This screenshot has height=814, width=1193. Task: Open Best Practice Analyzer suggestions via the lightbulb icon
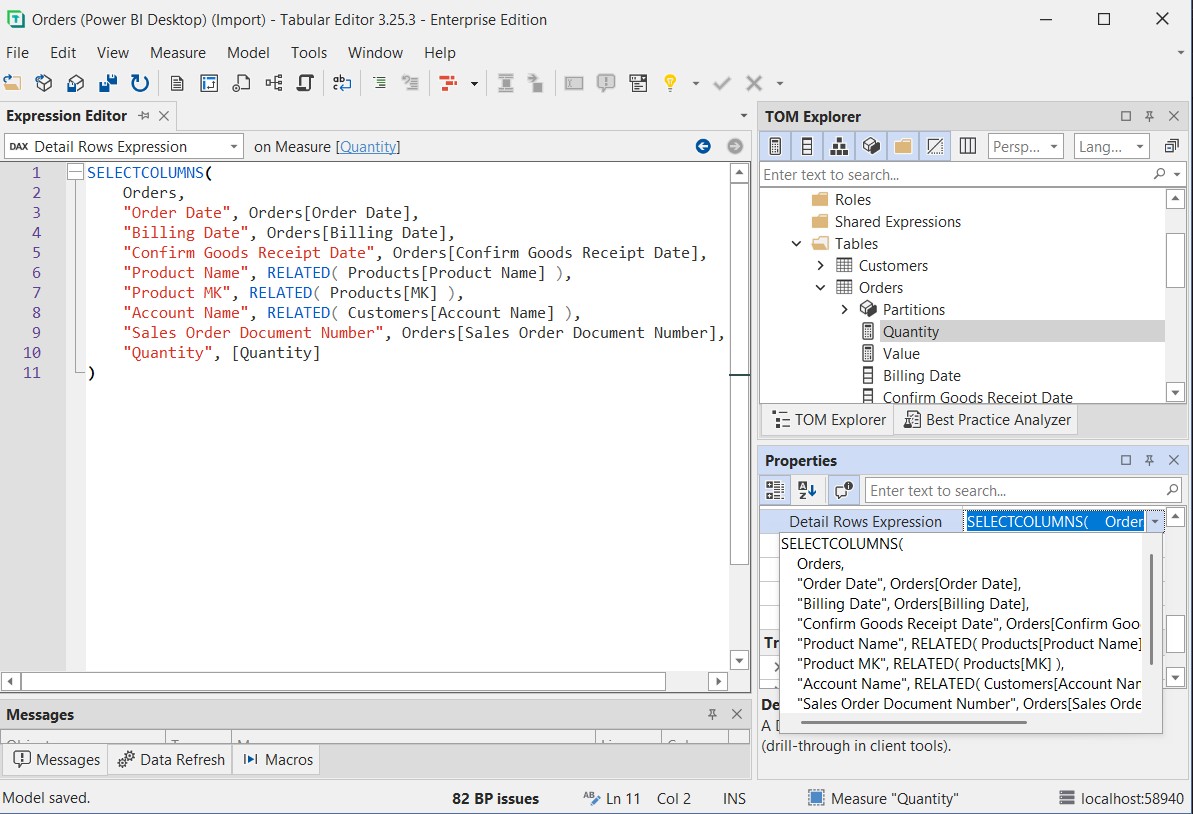pyautogui.click(x=670, y=83)
